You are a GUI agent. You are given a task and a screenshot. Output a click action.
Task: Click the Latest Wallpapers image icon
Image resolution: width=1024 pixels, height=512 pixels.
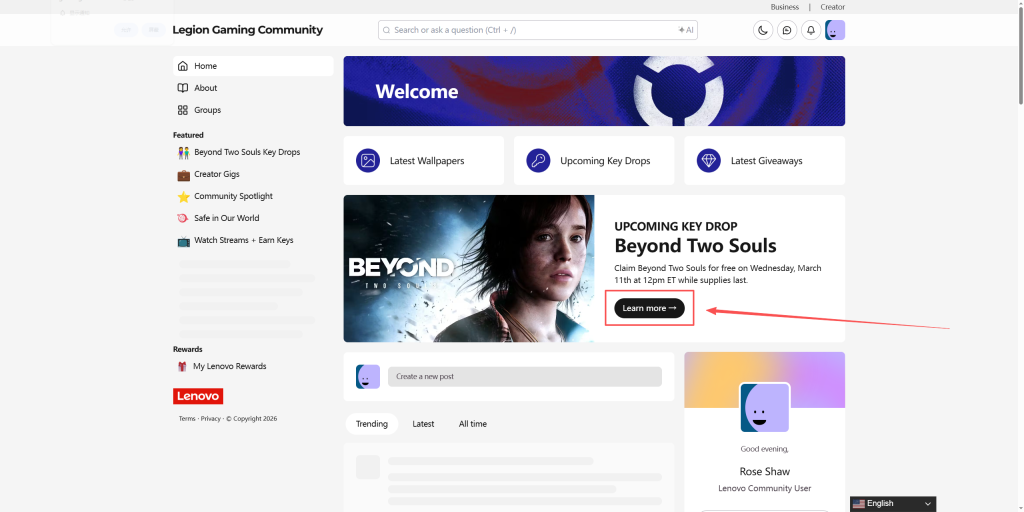pos(368,161)
